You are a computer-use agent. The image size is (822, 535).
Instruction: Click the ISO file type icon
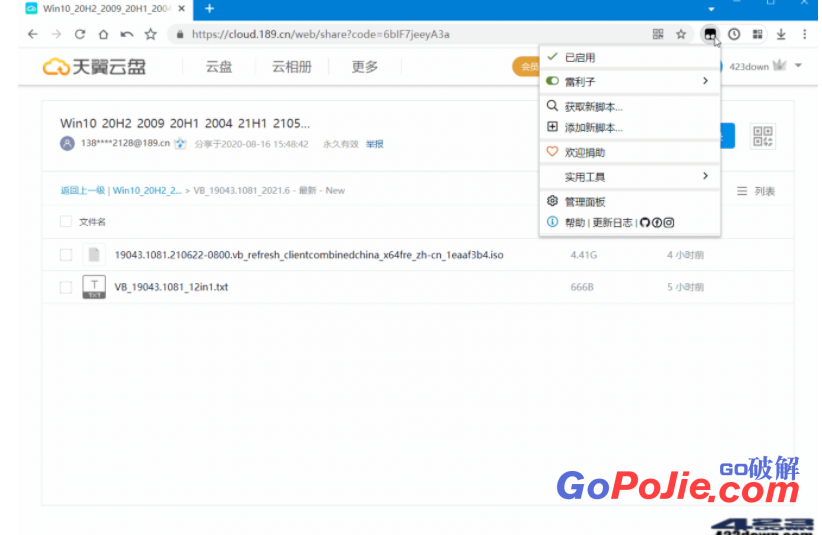[x=94, y=255]
